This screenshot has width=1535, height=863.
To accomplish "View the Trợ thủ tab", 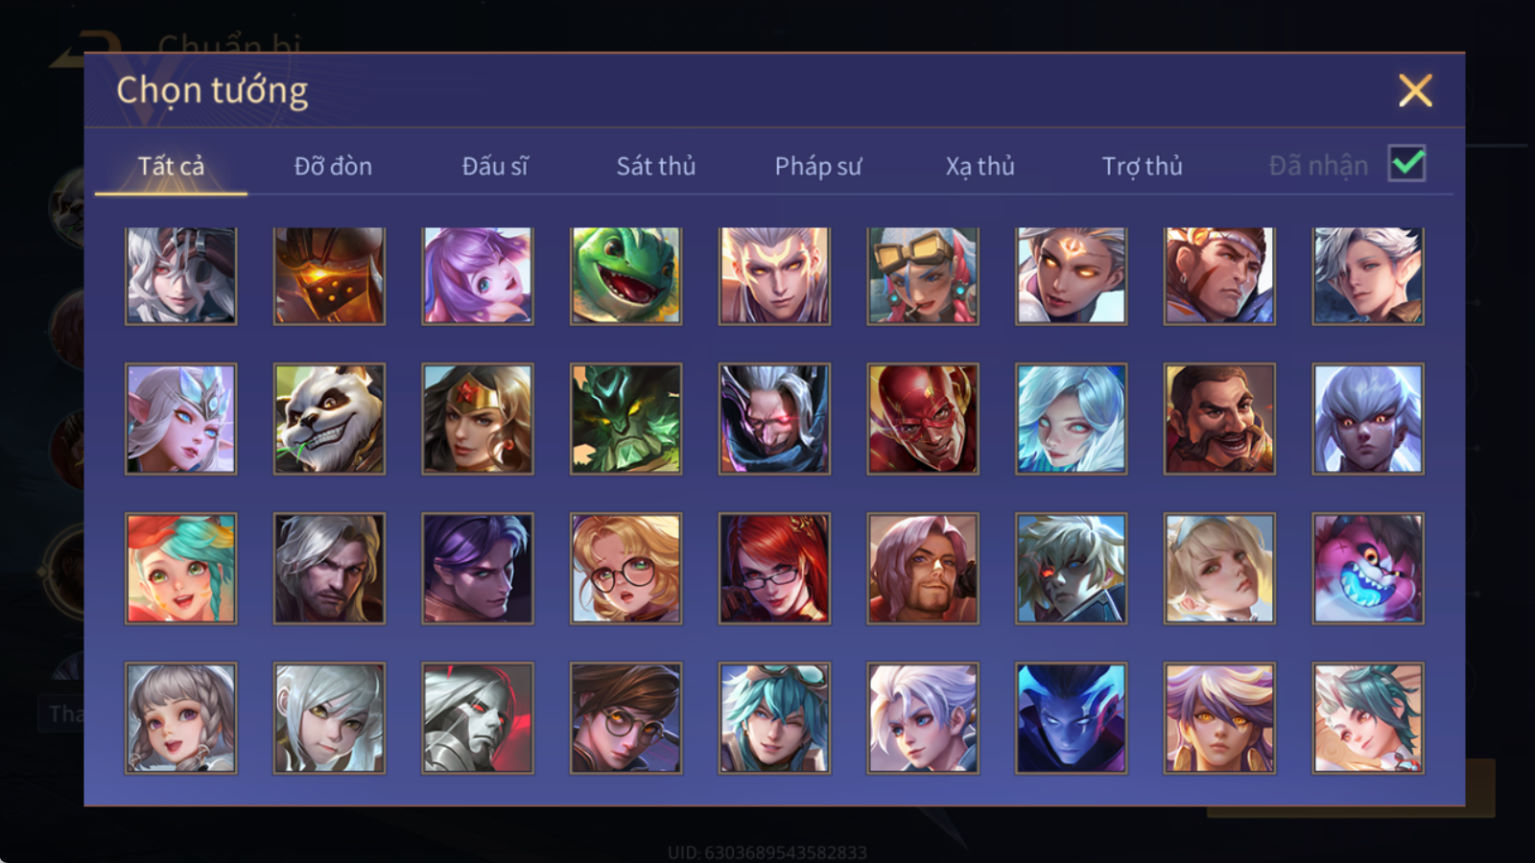I will pyautogui.click(x=1142, y=166).
